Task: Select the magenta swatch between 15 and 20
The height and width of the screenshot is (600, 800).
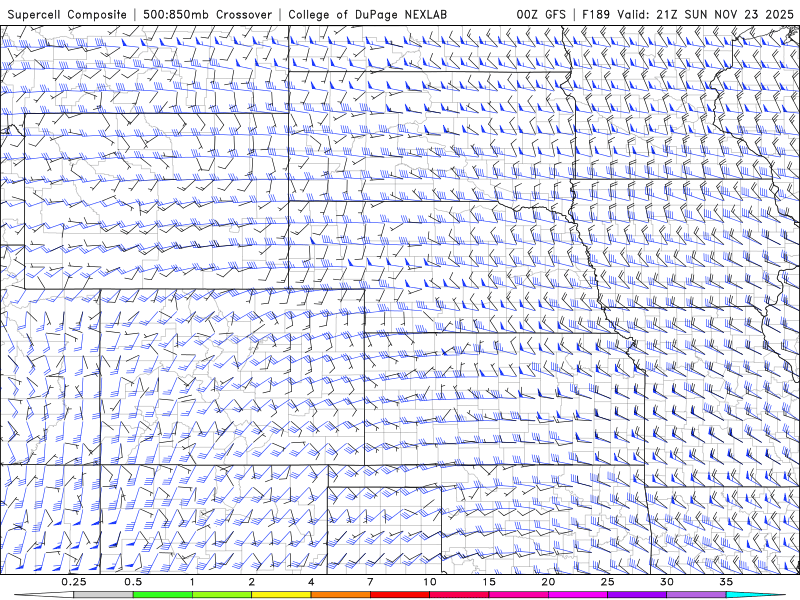Action: pyautogui.click(x=518, y=595)
